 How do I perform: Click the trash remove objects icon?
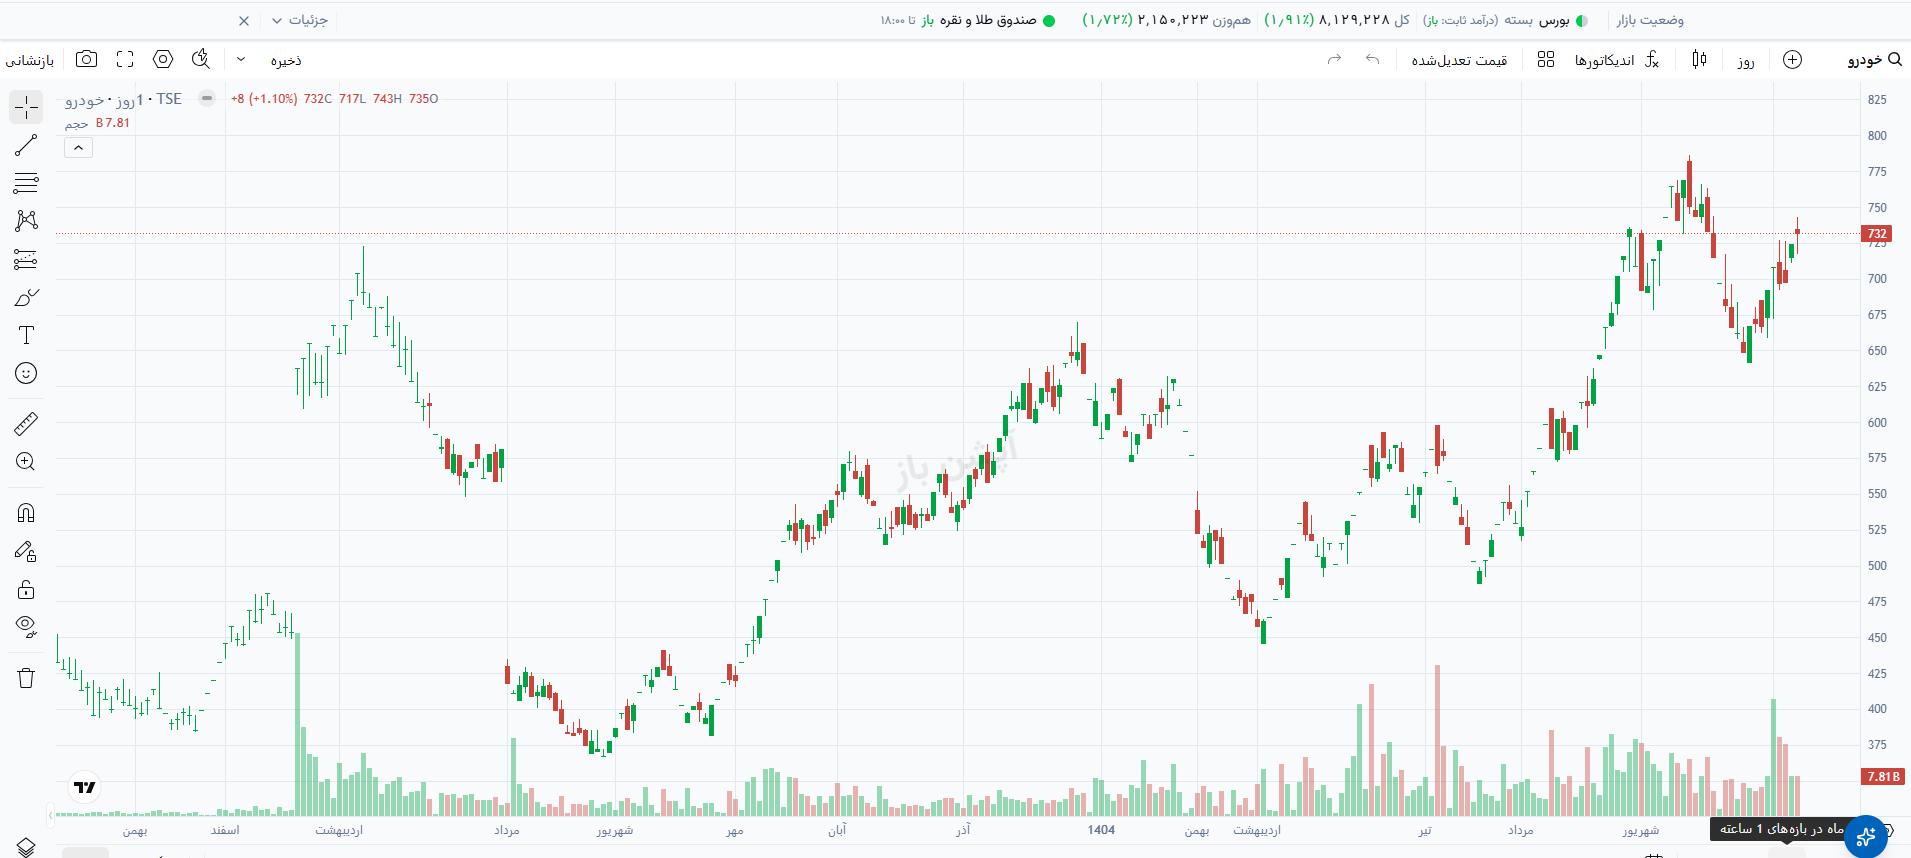(27, 678)
